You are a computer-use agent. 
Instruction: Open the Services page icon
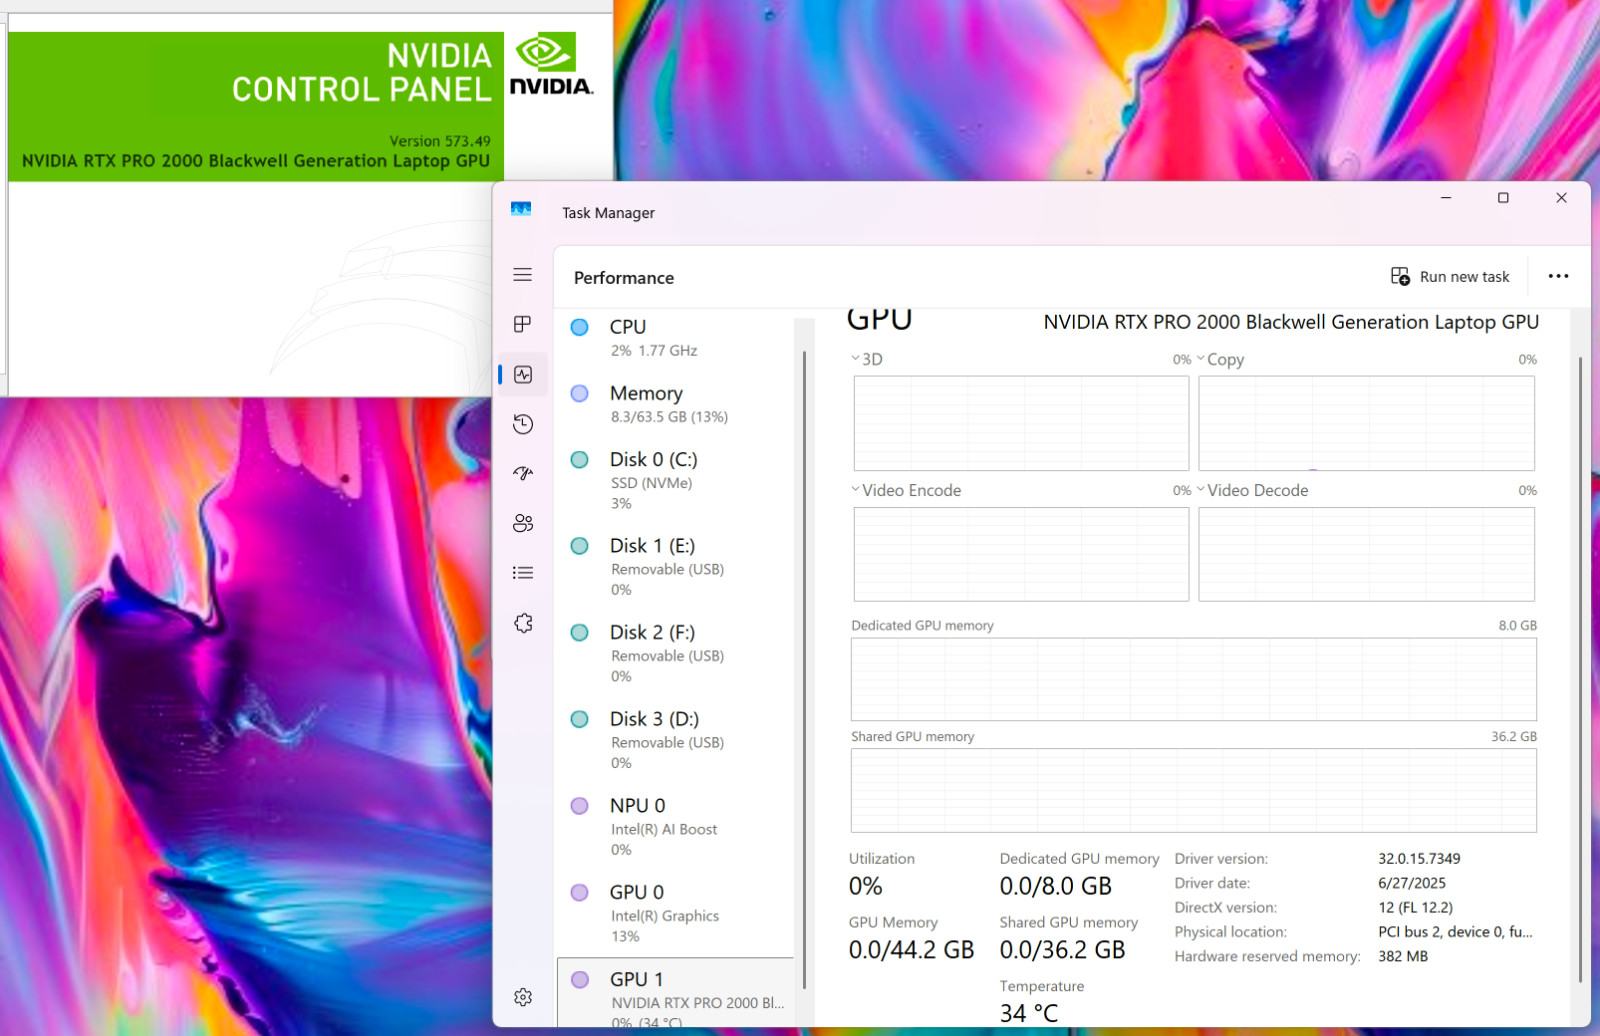coord(523,623)
